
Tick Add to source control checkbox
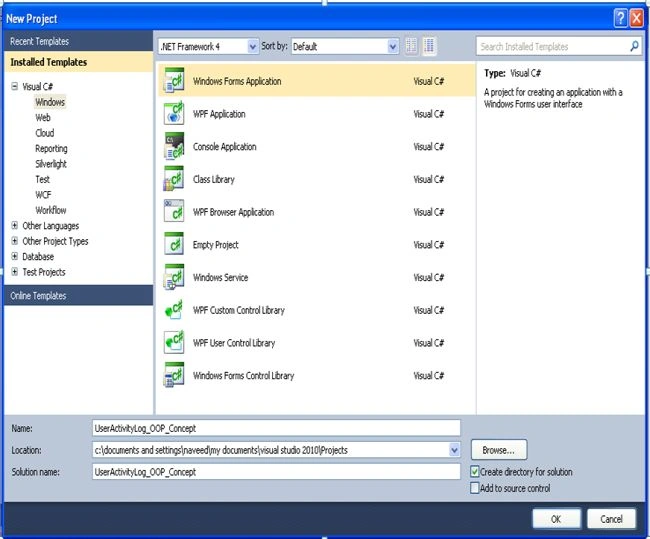[475, 488]
